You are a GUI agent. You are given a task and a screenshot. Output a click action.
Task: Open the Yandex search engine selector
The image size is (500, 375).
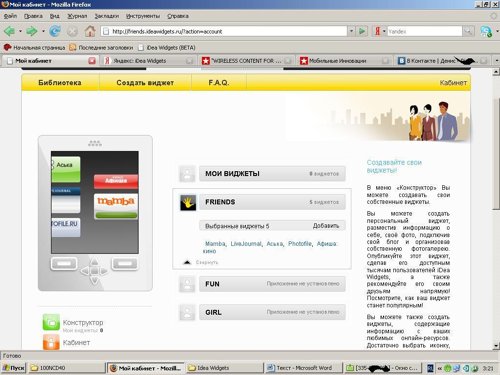click(x=380, y=31)
